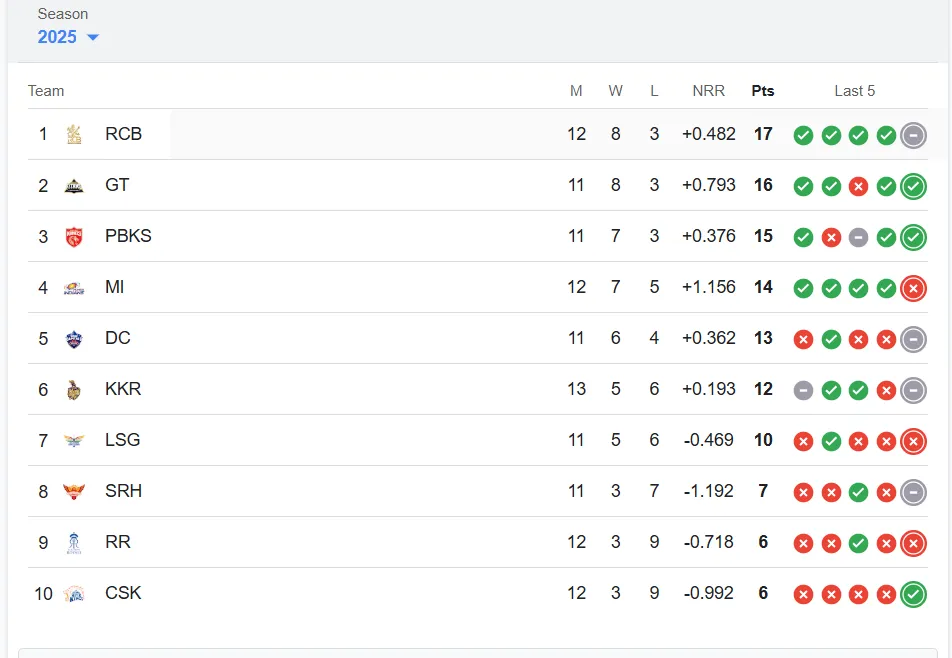Select the NRR column header
The height and width of the screenshot is (658, 952).
point(709,91)
